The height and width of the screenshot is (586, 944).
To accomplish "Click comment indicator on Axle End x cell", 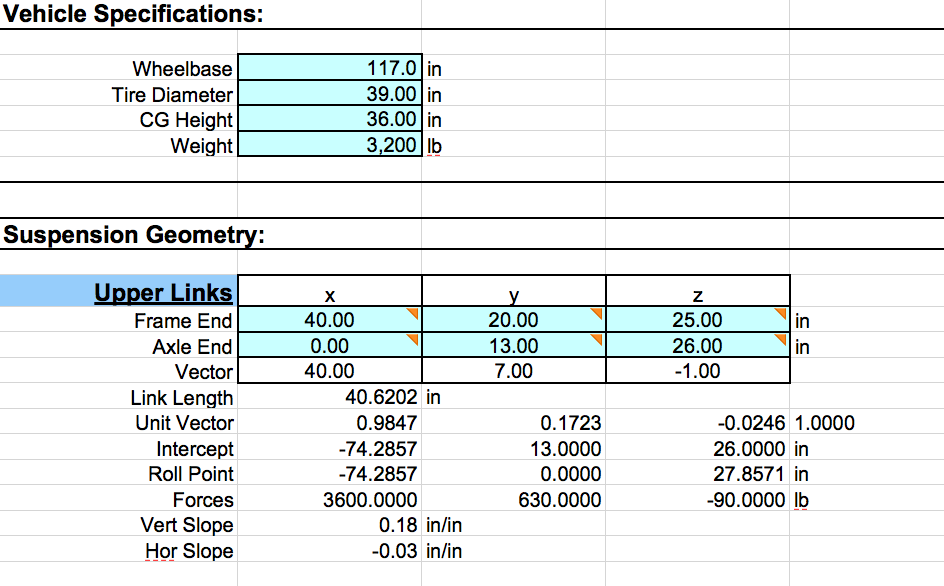I will tap(414, 338).
